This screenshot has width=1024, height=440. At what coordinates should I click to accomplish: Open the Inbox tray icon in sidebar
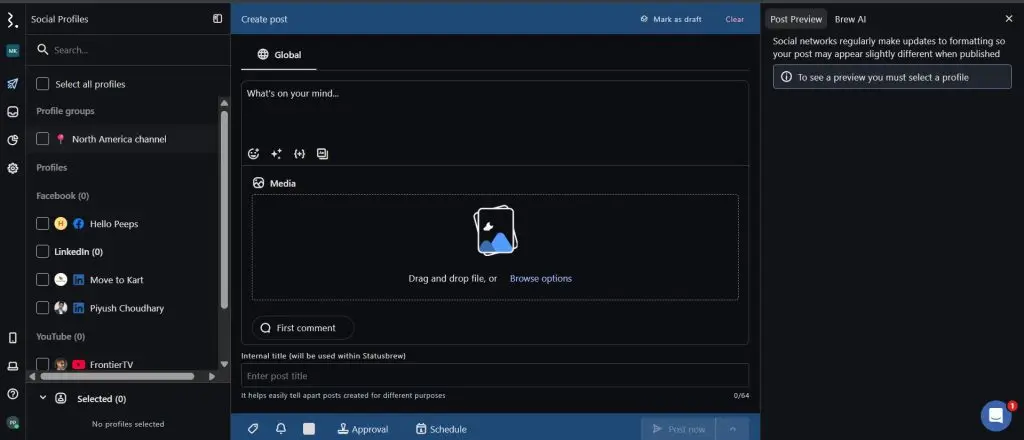(x=12, y=112)
